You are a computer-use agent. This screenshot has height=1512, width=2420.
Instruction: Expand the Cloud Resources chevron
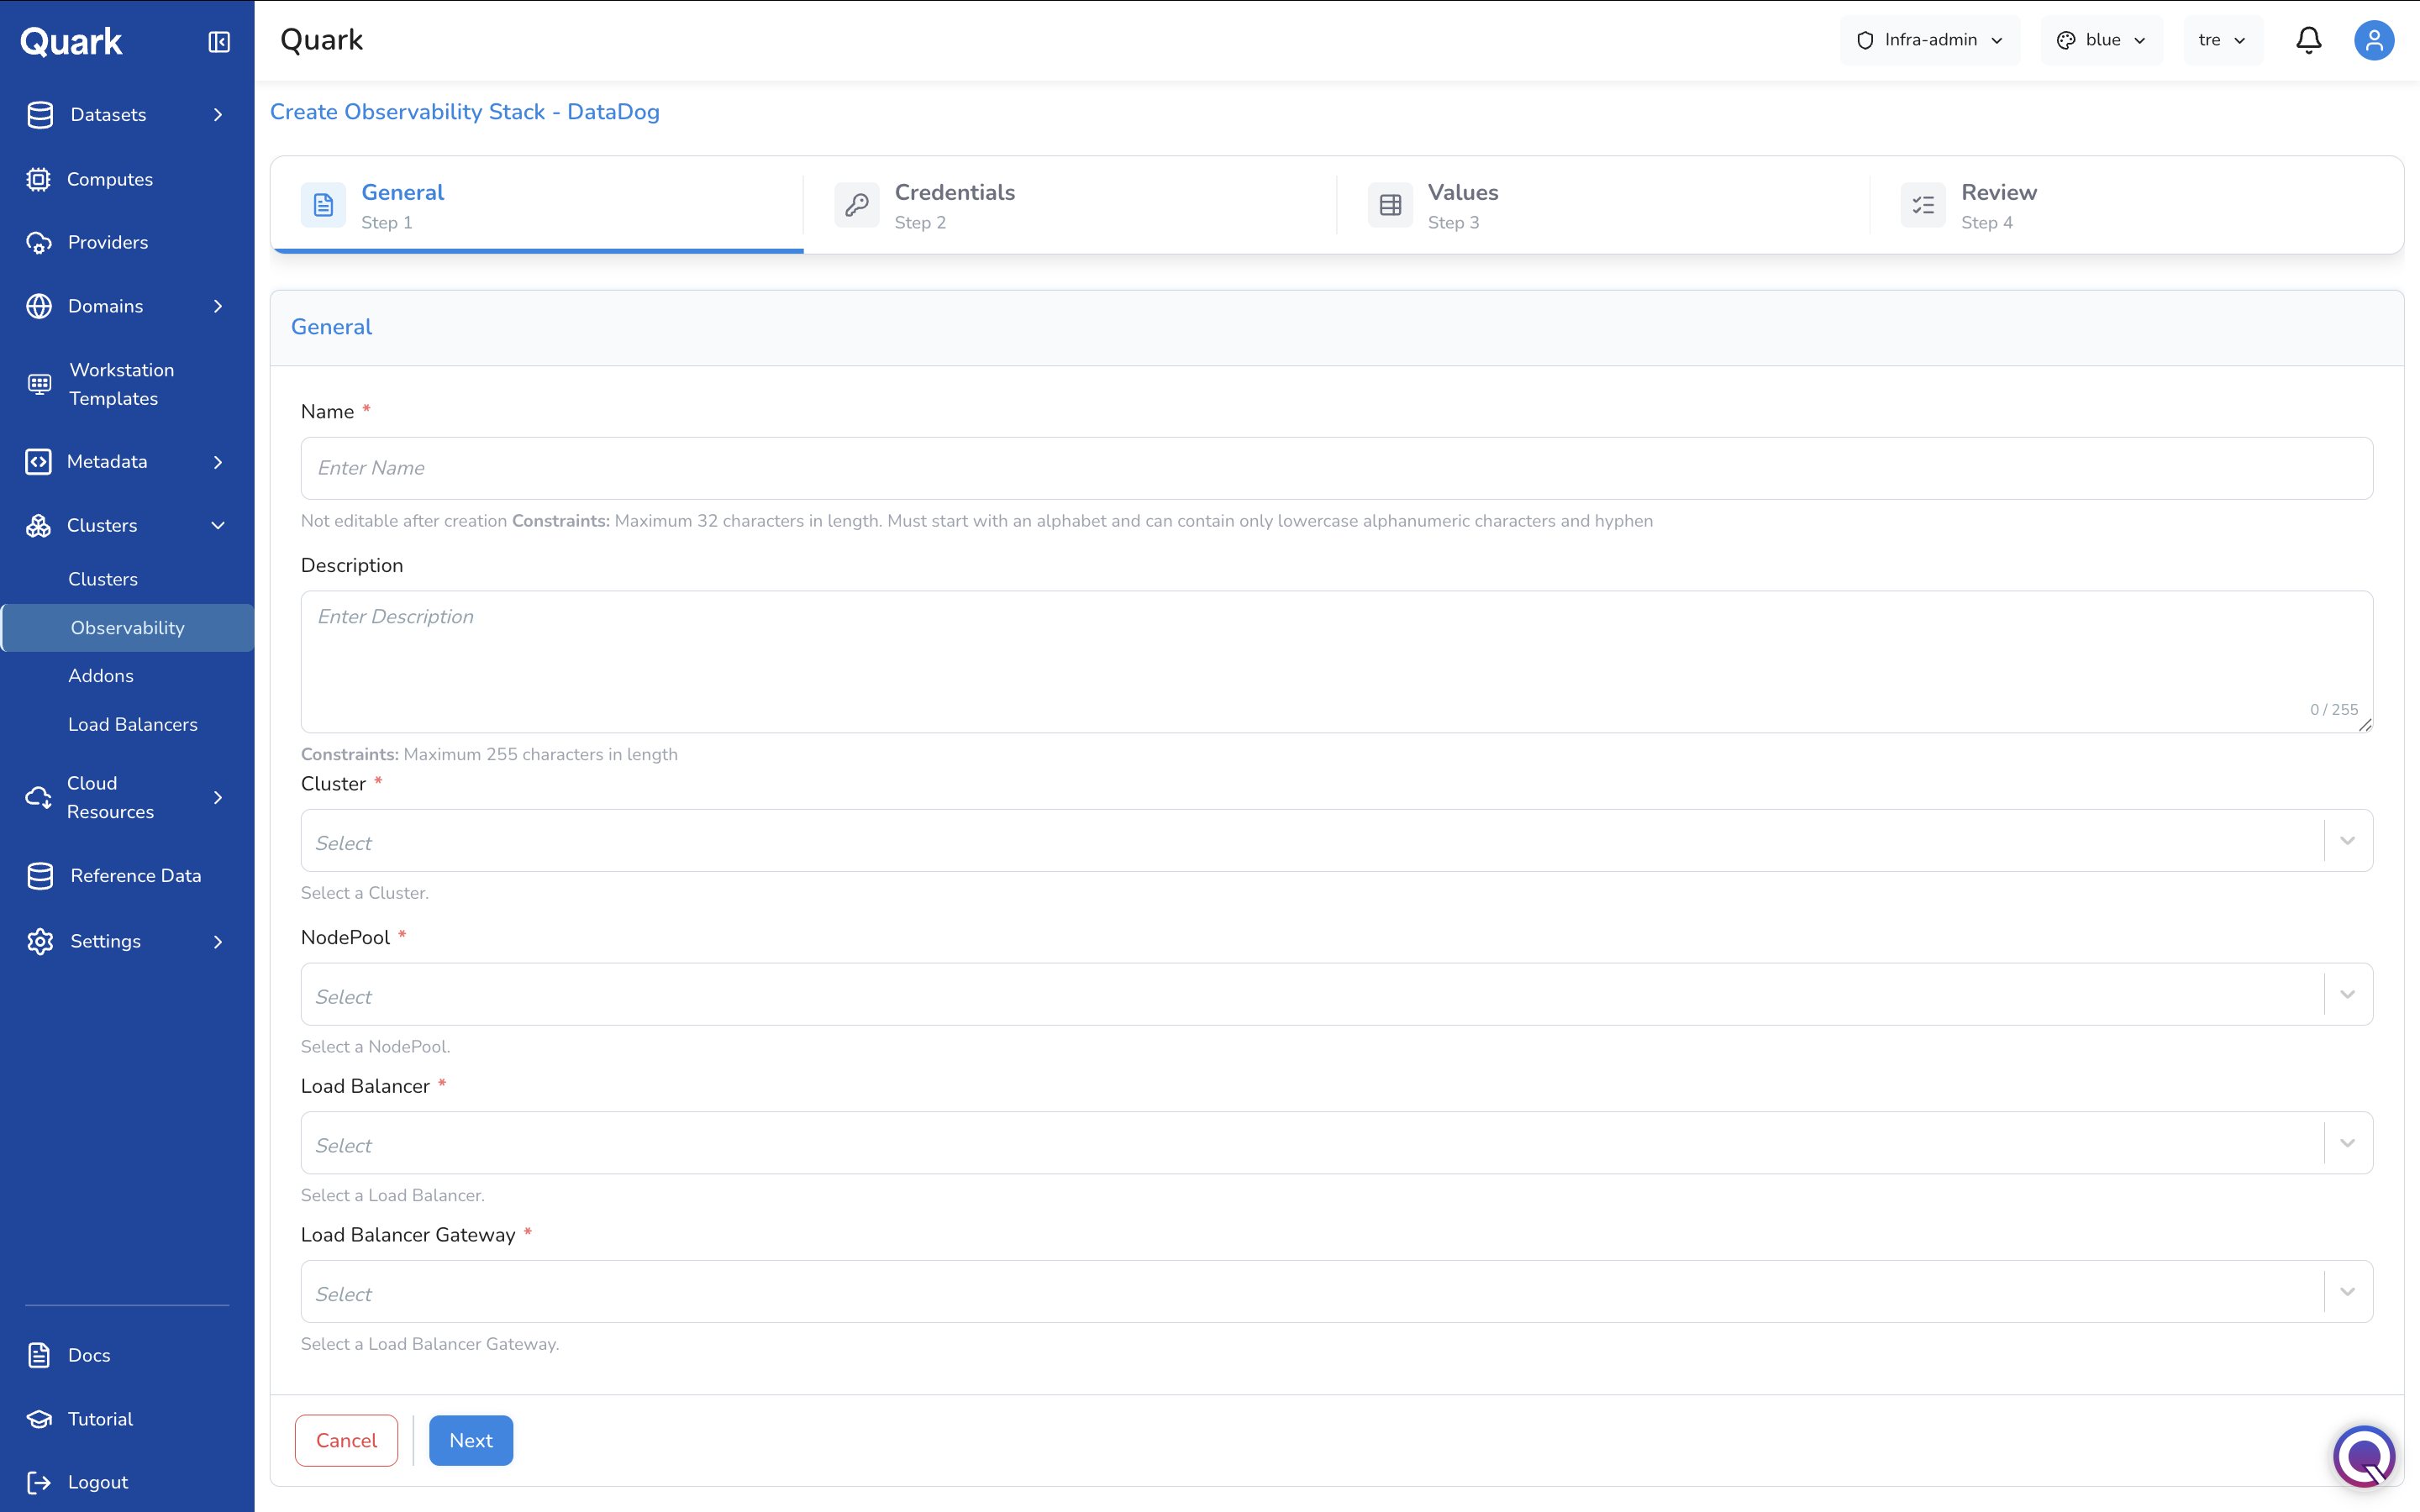tap(218, 797)
